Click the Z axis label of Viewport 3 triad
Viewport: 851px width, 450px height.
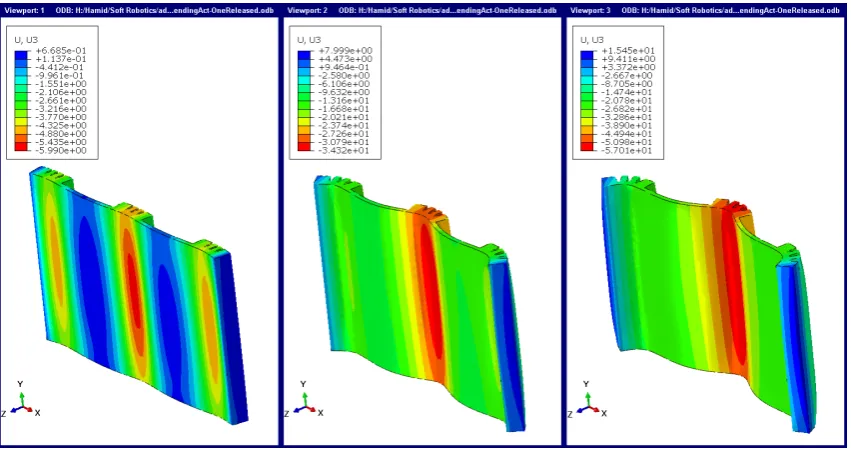(569, 414)
